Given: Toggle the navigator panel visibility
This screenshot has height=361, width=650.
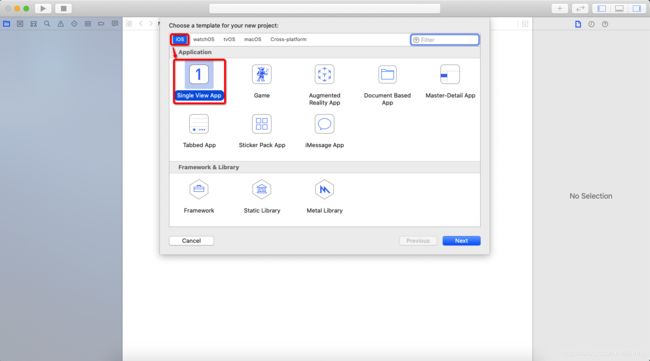Looking at the screenshot, I should 601,8.
